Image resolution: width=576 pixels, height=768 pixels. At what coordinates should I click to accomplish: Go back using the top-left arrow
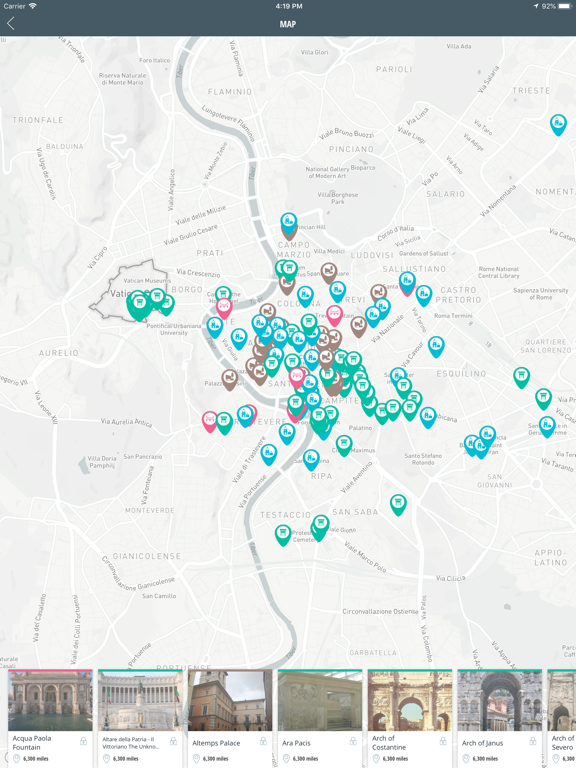coord(11,23)
